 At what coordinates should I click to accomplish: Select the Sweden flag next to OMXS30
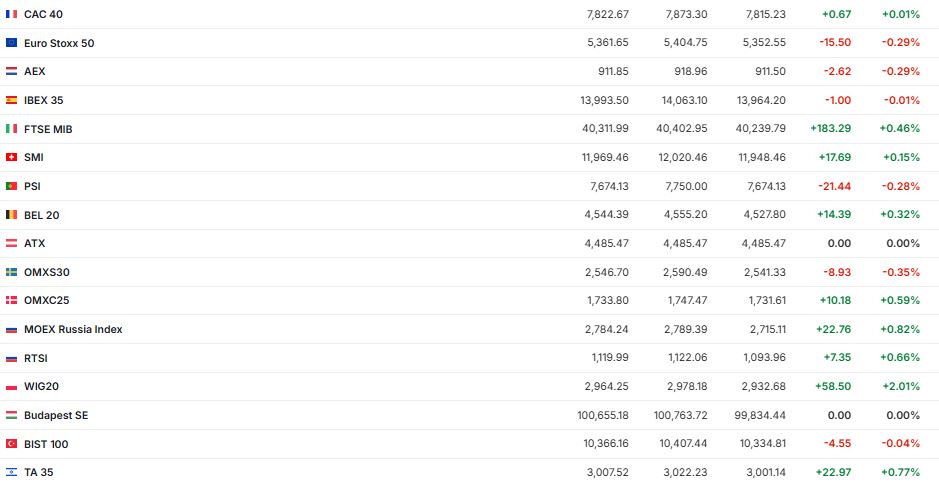pos(11,272)
